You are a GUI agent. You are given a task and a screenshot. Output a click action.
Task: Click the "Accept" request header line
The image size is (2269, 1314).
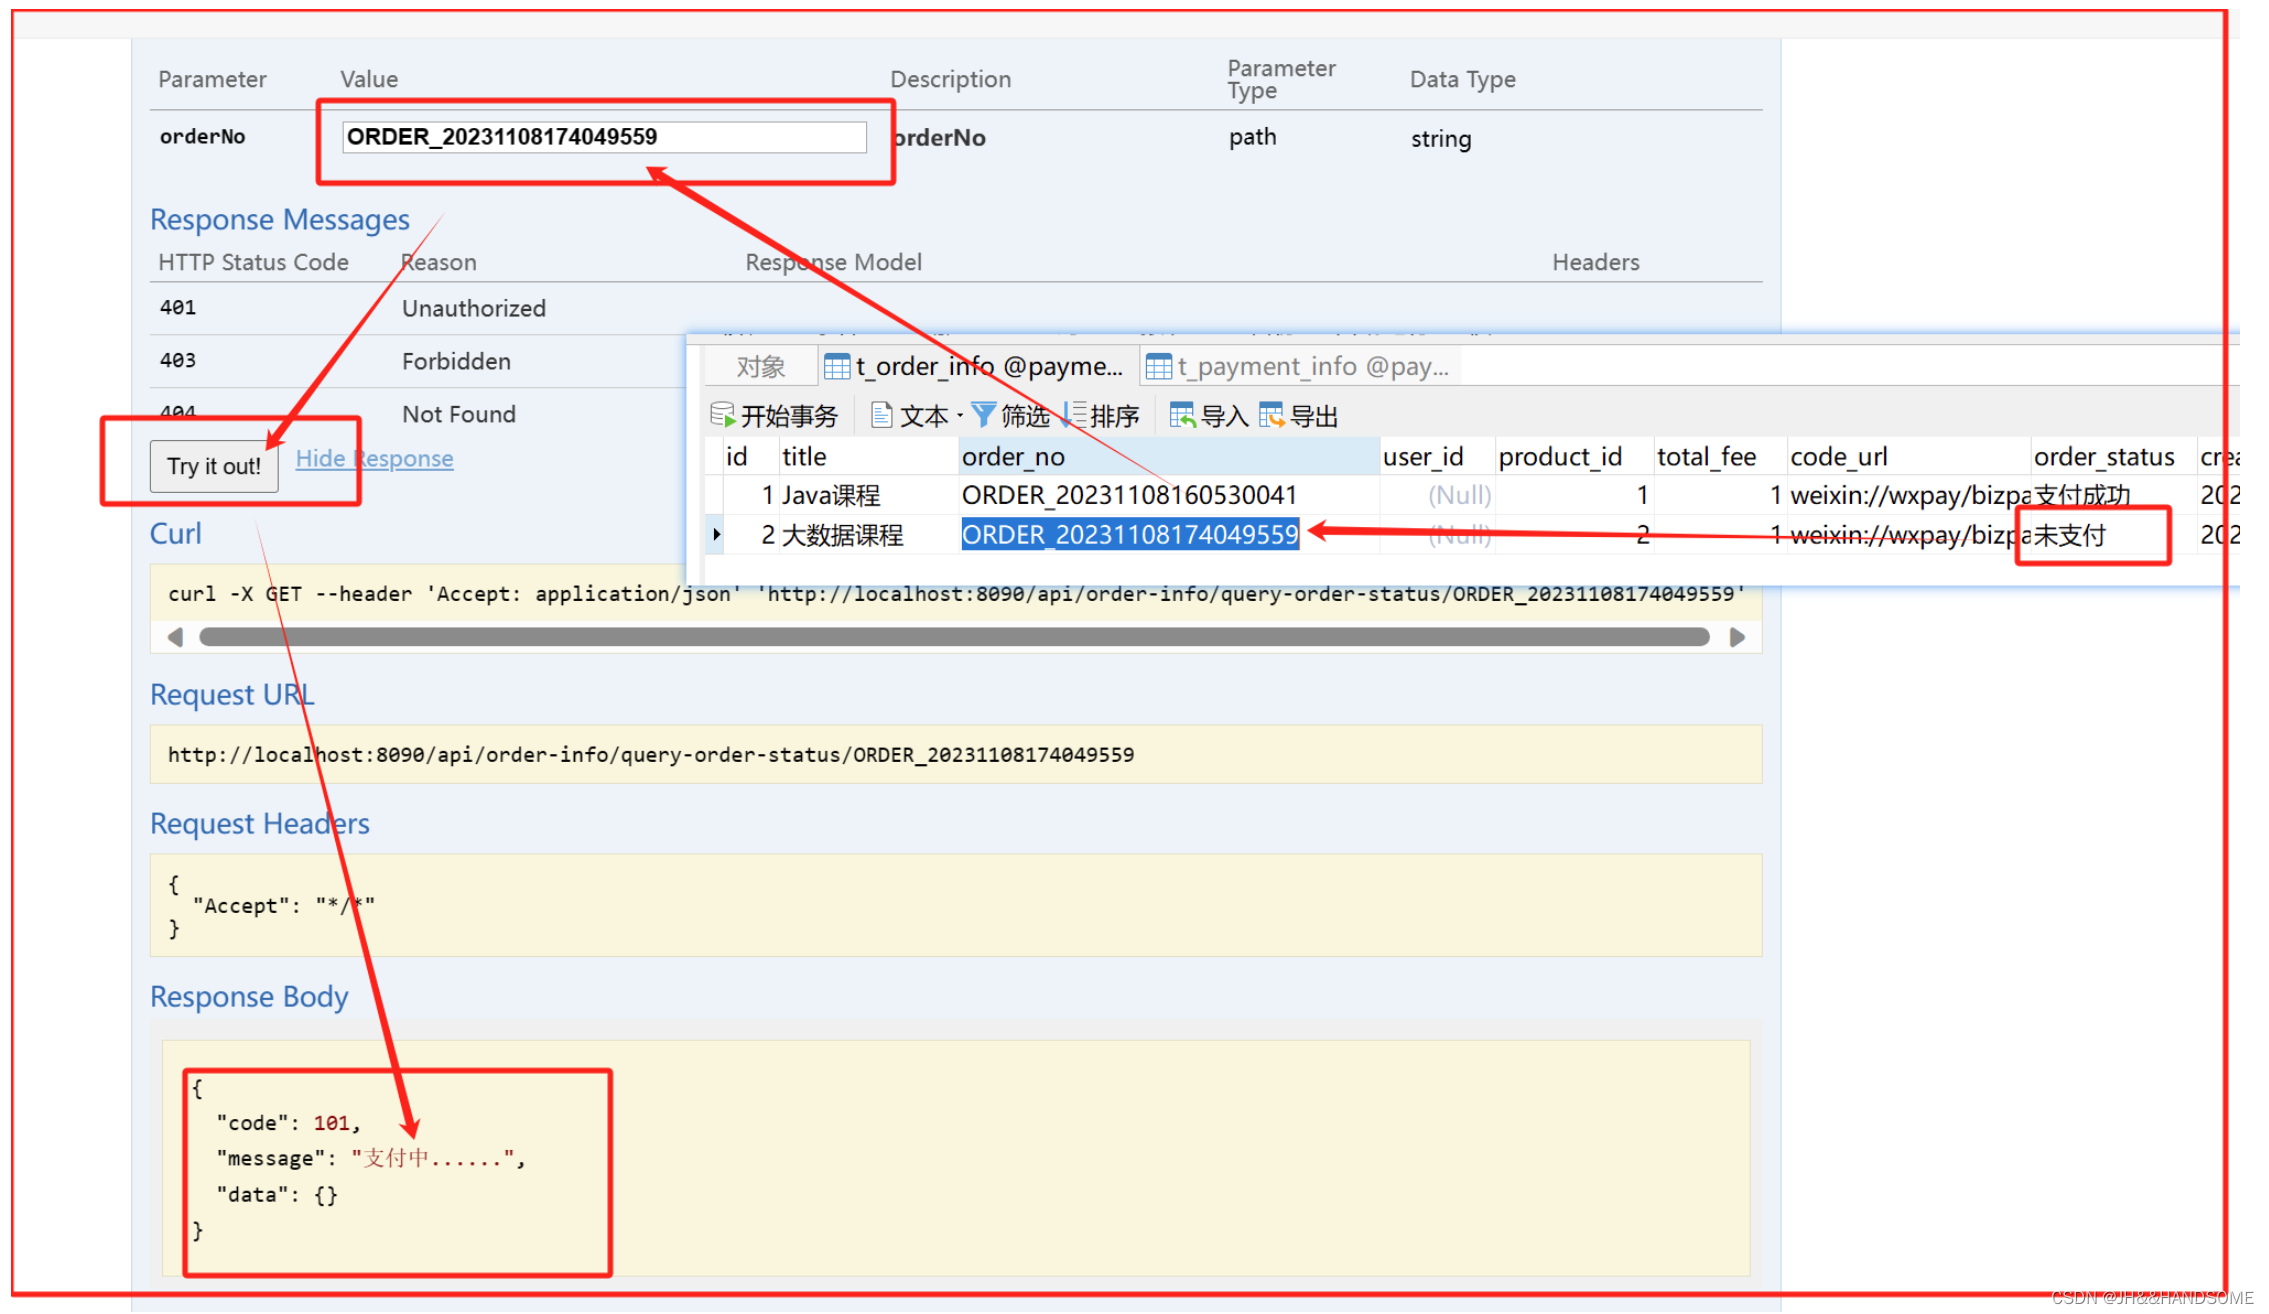pyautogui.click(x=283, y=906)
